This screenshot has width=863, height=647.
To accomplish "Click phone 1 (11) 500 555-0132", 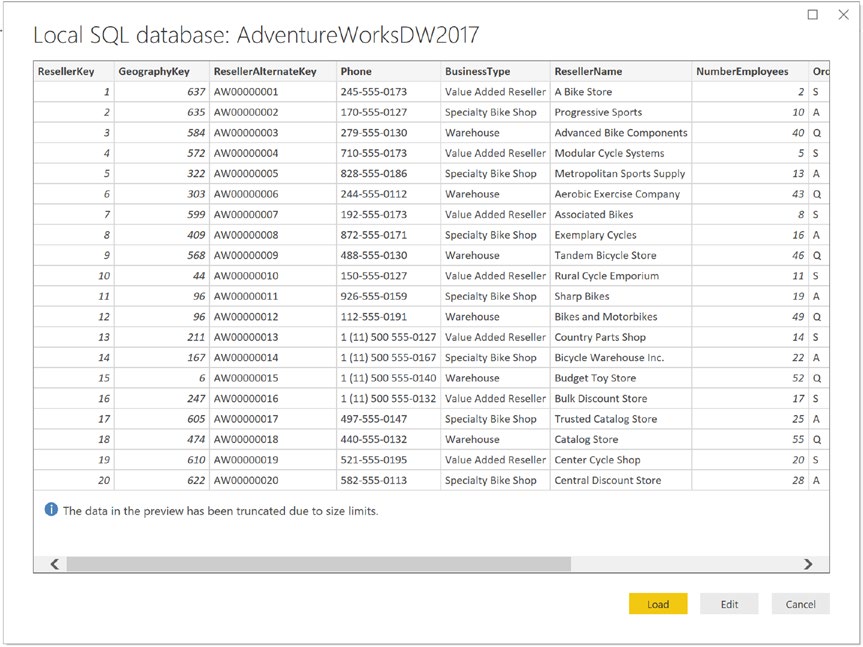I will [x=388, y=398].
